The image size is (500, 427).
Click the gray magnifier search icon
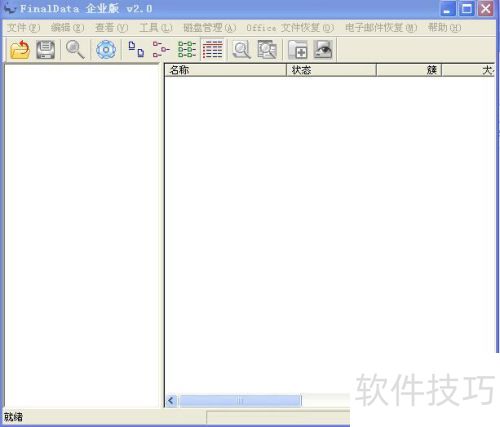pyautogui.click(x=241, y=50)
